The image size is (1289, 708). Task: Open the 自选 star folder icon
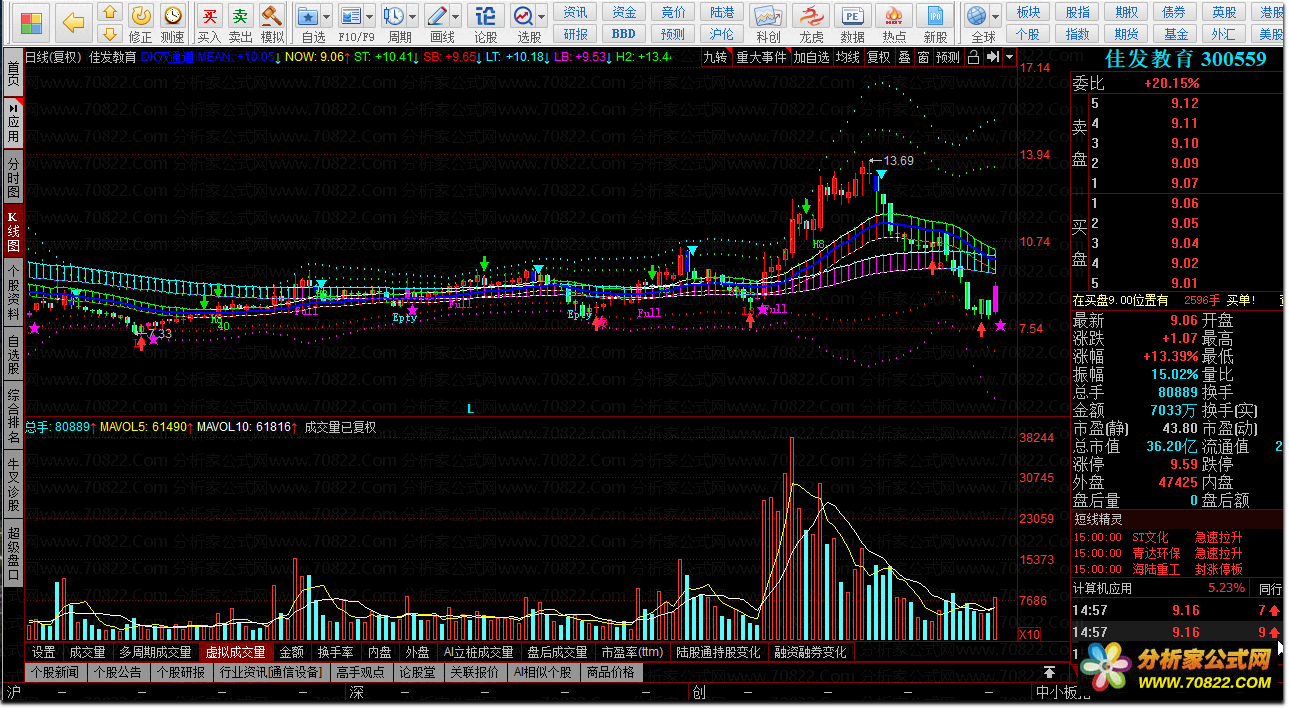(x=307, y=16)
